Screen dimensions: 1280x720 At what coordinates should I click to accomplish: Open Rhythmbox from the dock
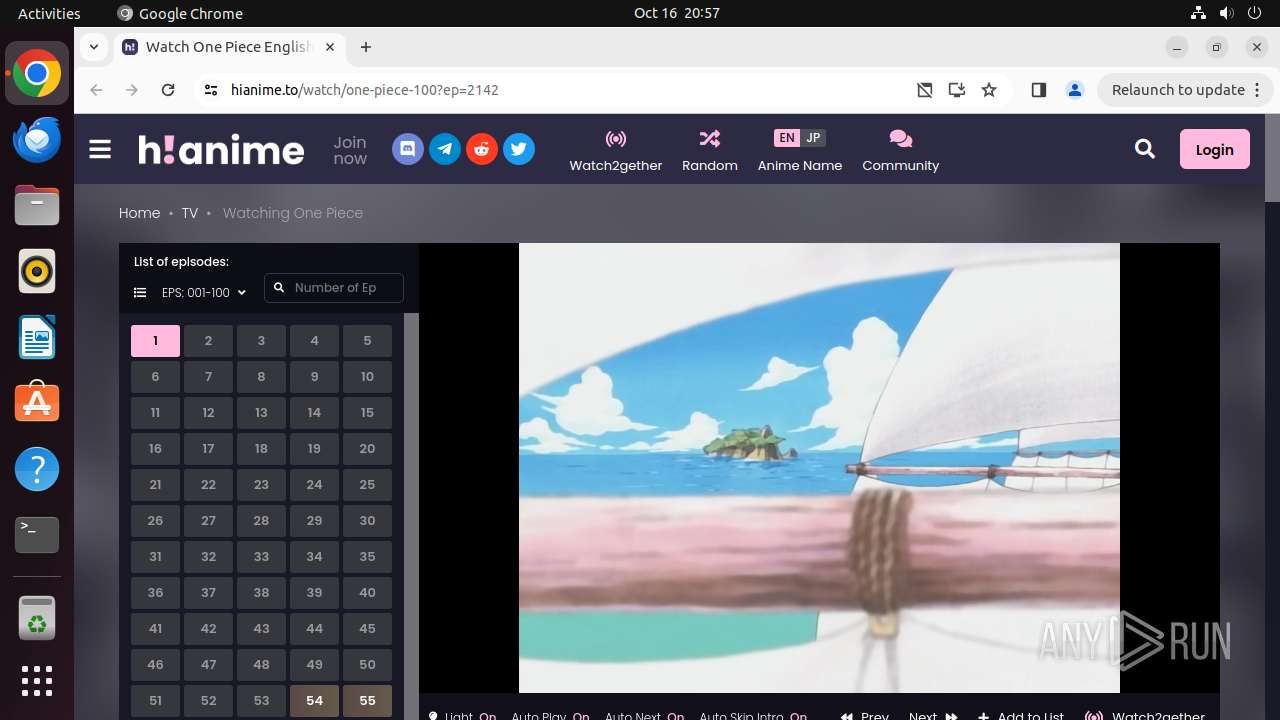click(x=37, y=271)
